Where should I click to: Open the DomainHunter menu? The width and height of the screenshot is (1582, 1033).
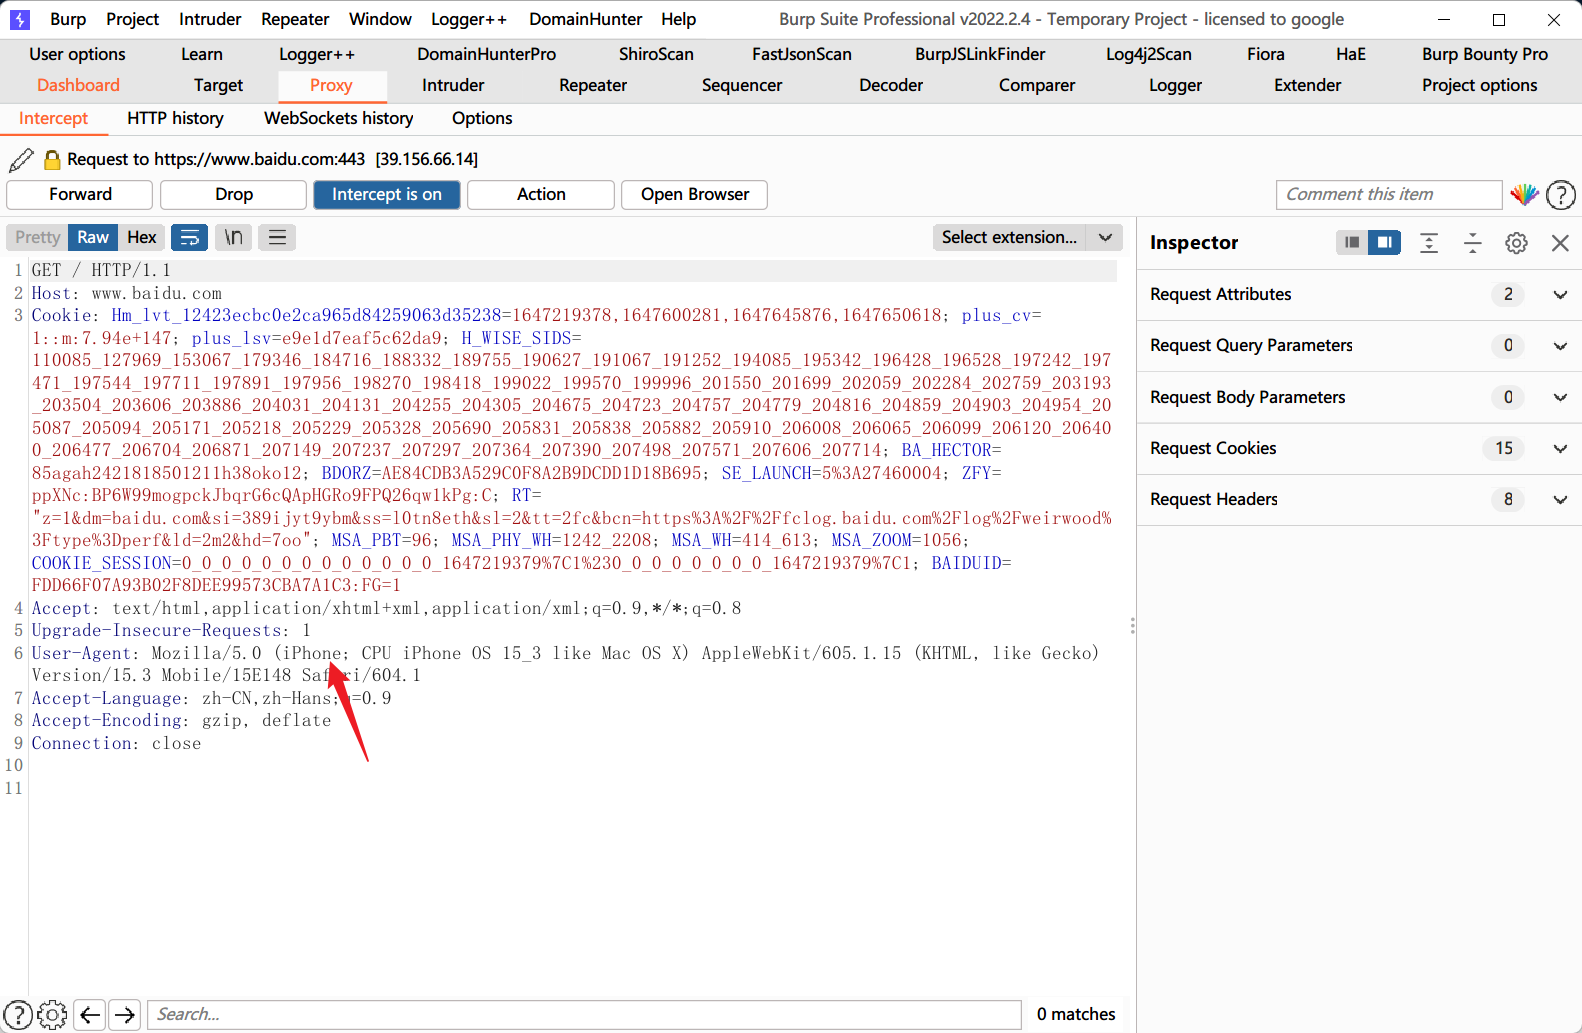586,19
